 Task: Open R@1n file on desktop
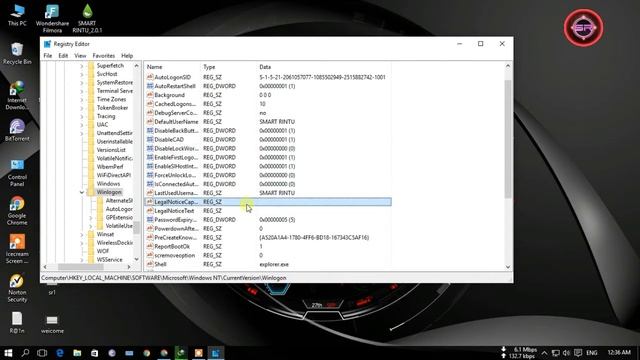coord(17,322)
